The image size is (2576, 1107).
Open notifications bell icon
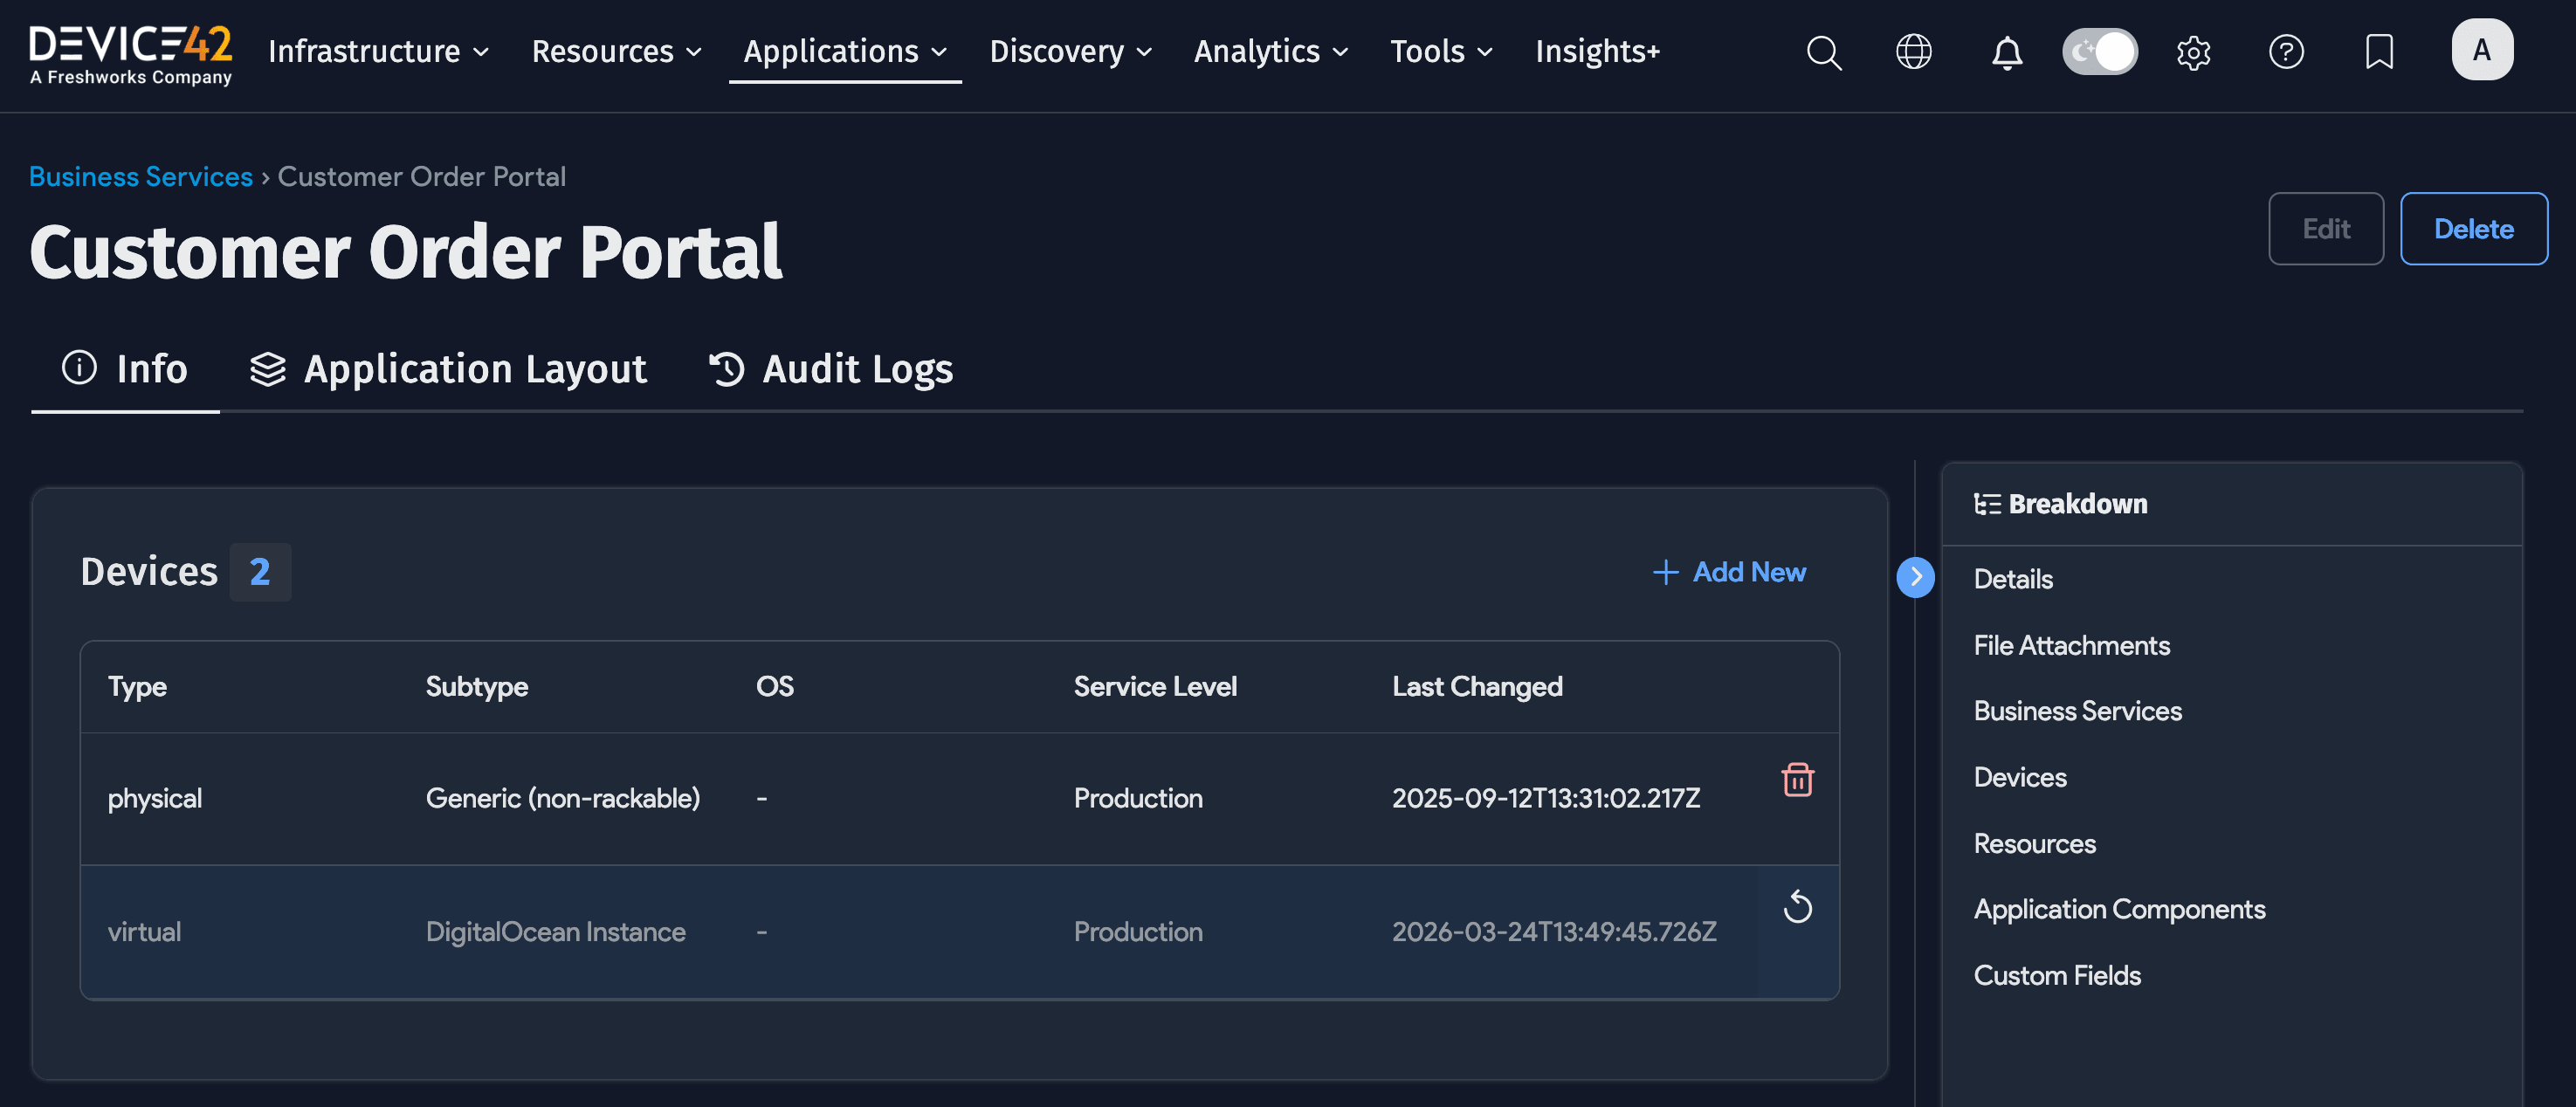2006,52
